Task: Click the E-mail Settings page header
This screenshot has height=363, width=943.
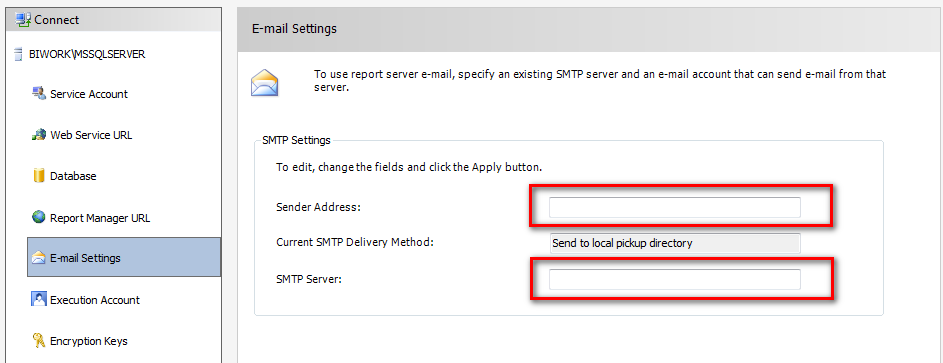Action: [x=294, y=28]
